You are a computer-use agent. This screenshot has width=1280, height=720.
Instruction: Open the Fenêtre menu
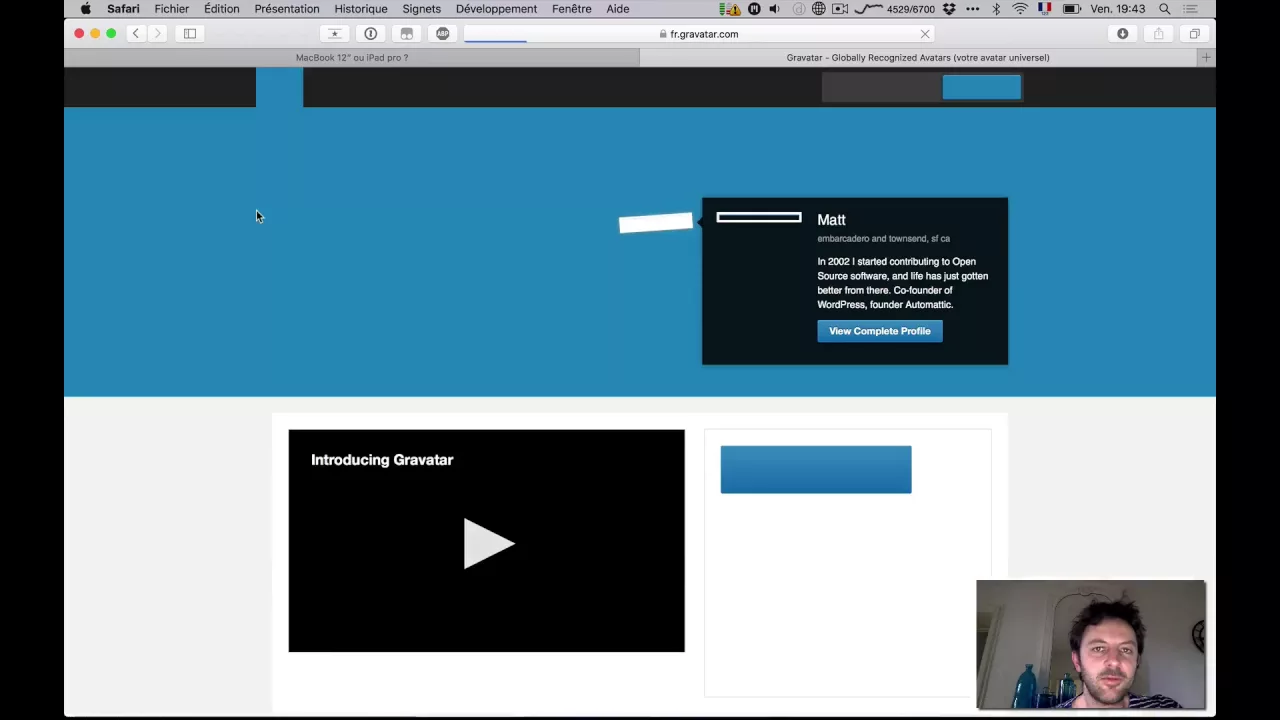point(571,9)
